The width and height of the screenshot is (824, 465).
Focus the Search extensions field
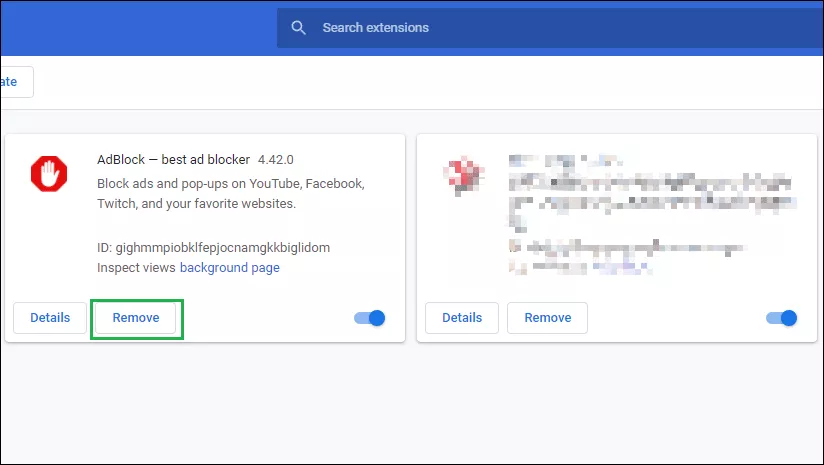pyautogui.click(x=550, y=28)
